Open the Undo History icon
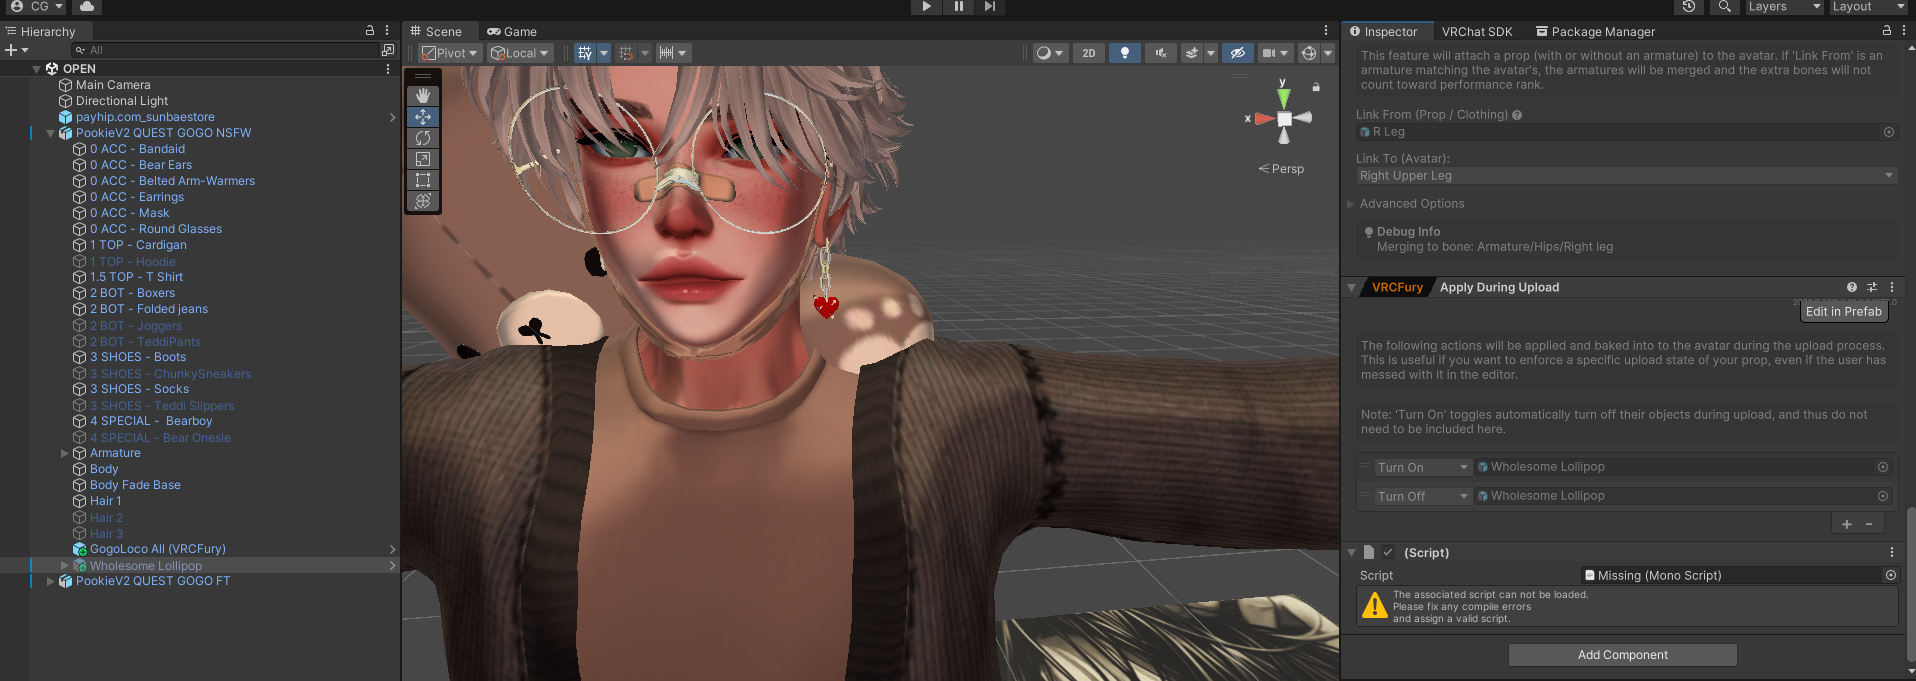Image resolution: width=1916 pixels, height=681 pixels. point(1689,7)
